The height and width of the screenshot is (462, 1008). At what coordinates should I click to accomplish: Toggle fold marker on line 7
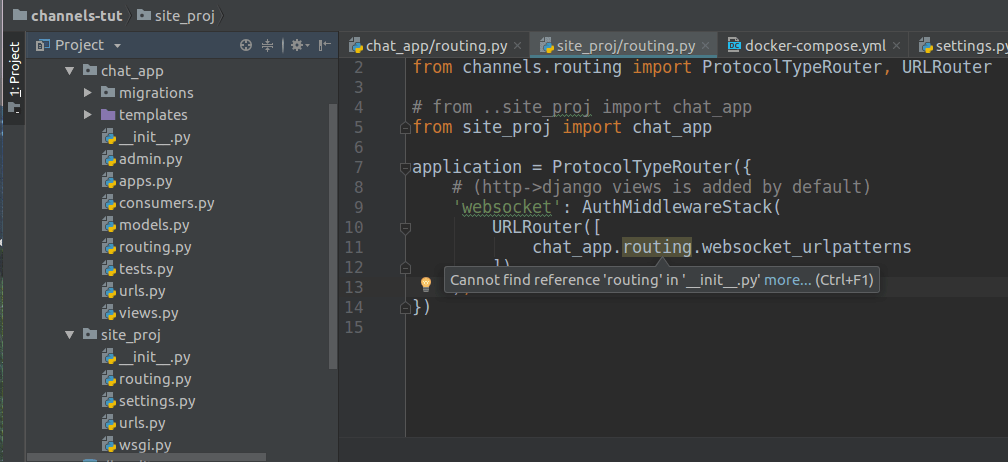[x=404, y=168]
